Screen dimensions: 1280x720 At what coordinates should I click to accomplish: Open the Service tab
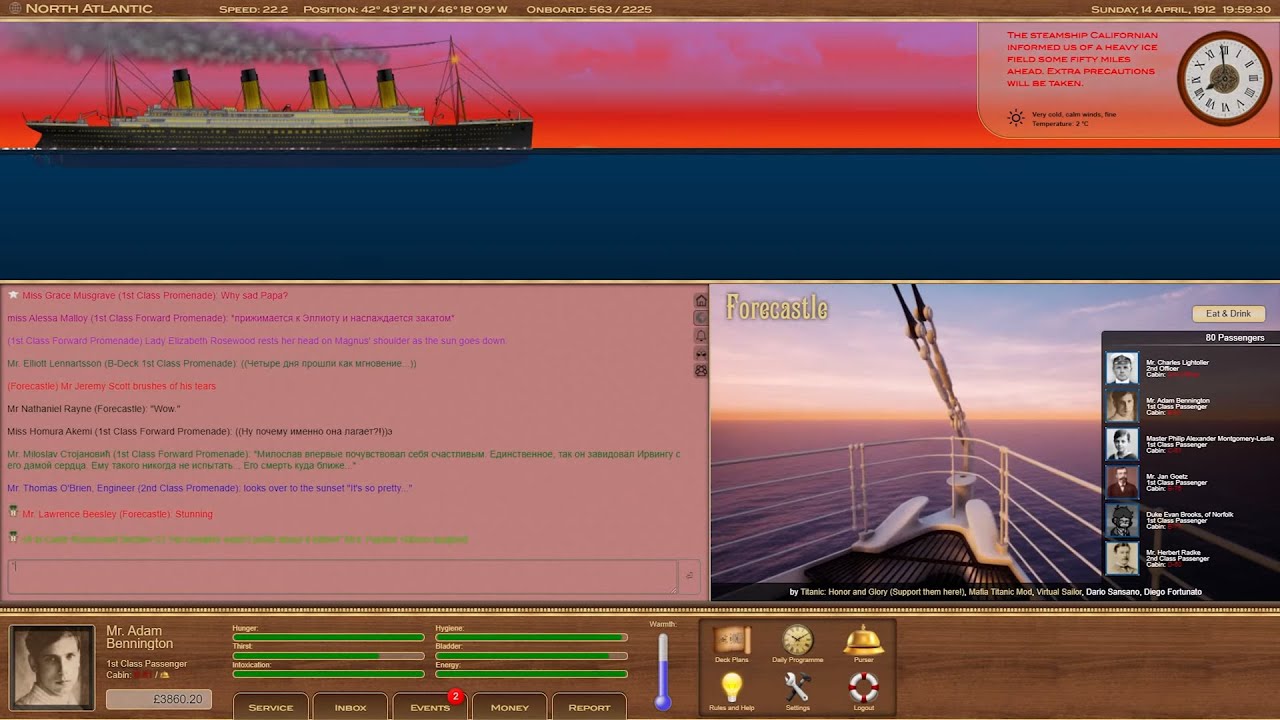click(x=270, y=706)
